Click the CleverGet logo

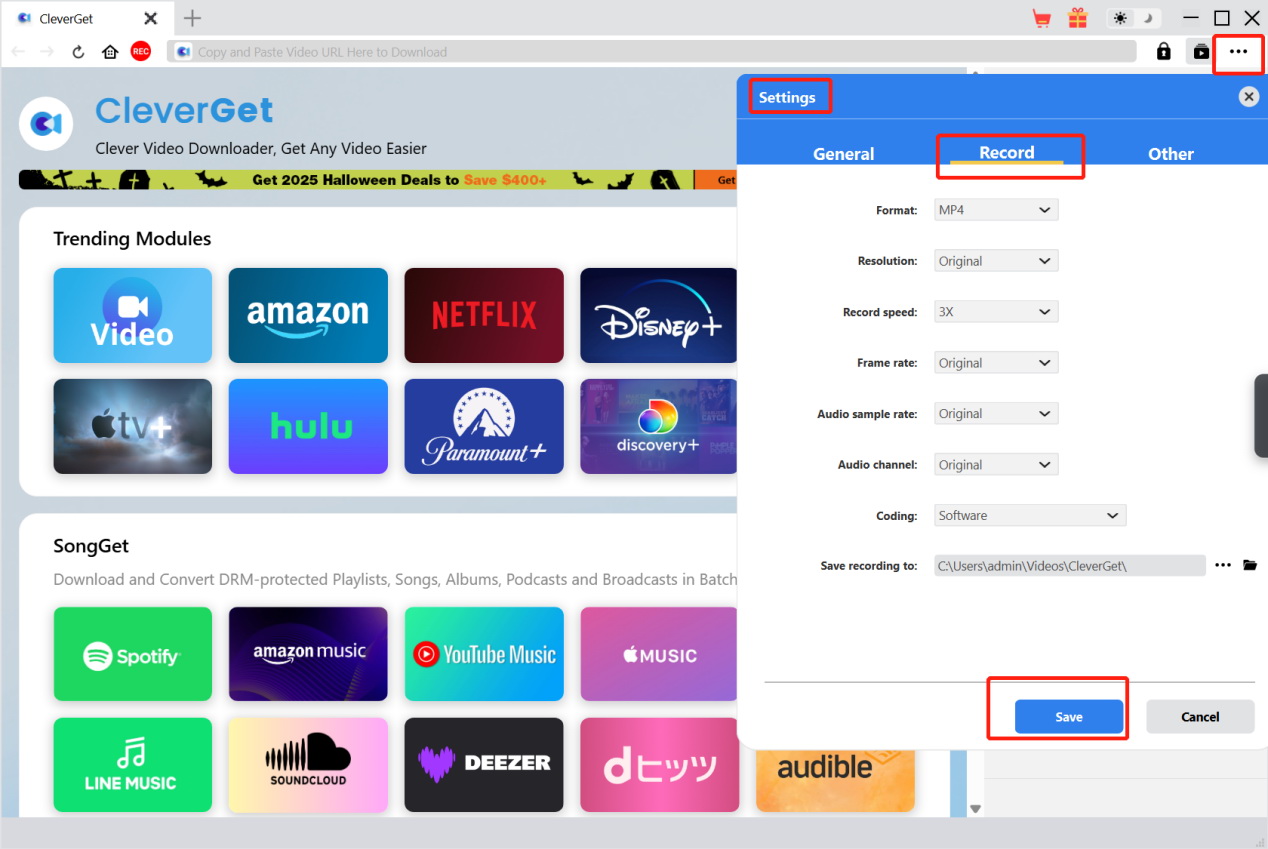[46, 123]
